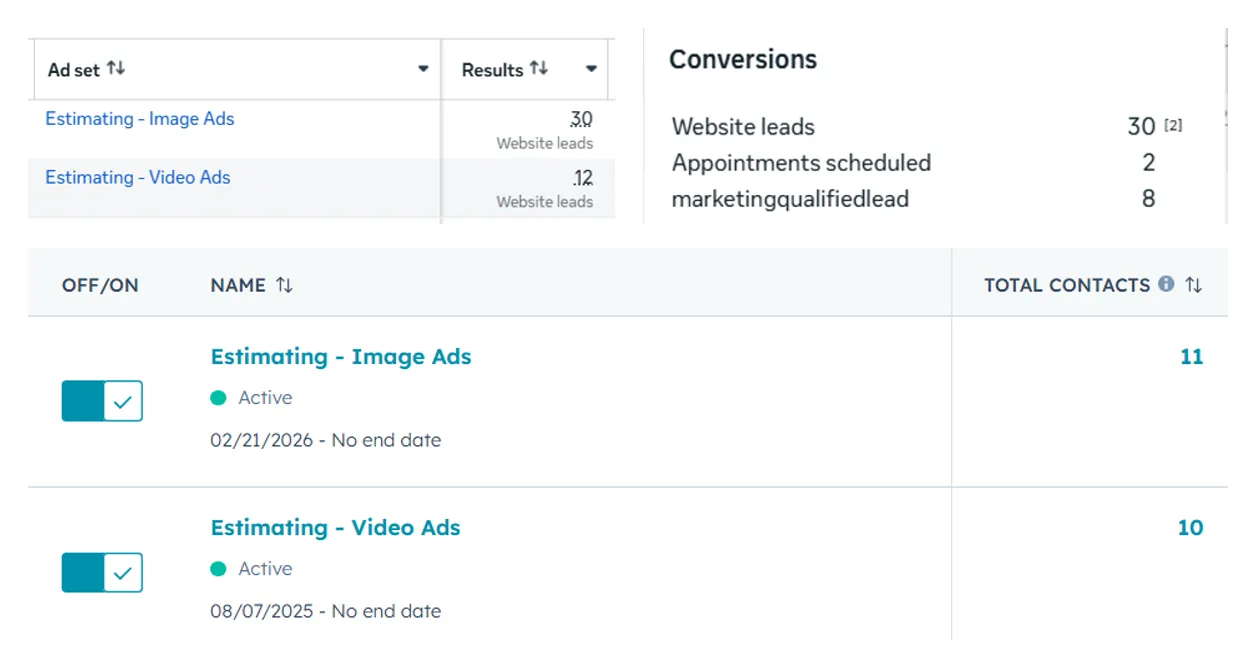Screen dimensions: 1256x668
Task: Open the 10 total contacts link
Action: pos(1190,528)
